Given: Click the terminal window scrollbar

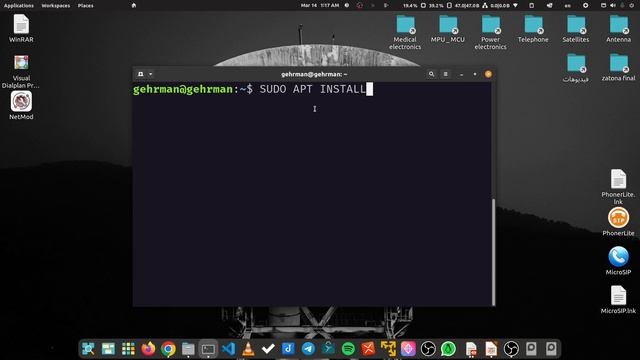Looking at the screenshot, I should tap(493, 252).
